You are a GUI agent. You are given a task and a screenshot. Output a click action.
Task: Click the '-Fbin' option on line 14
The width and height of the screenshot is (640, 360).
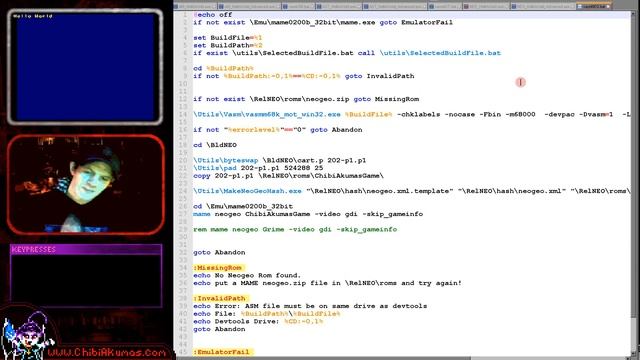pos(490,114)
